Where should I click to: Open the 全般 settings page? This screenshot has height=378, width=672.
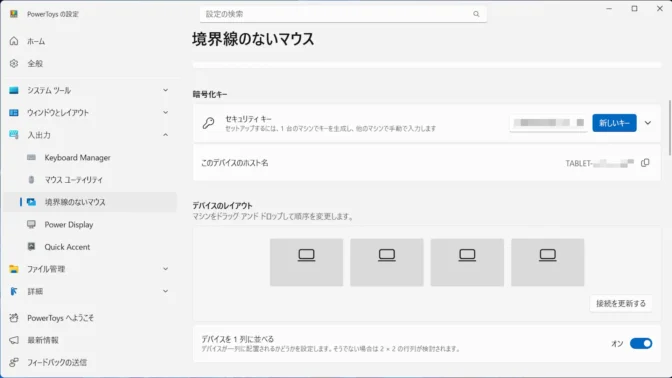pyautogui.click(x=89, y=63)
